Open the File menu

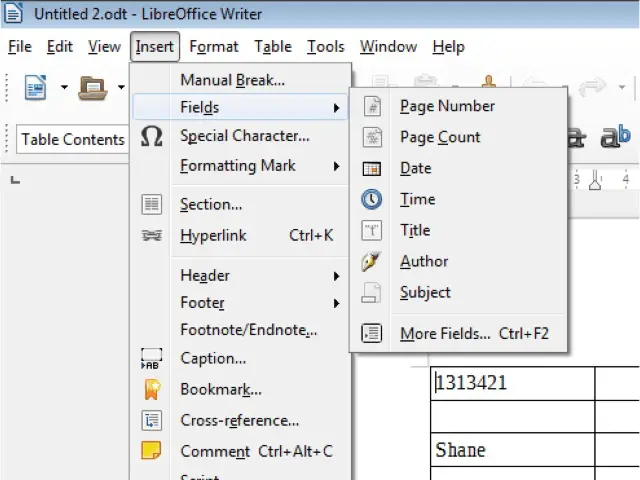click(20, 47)
